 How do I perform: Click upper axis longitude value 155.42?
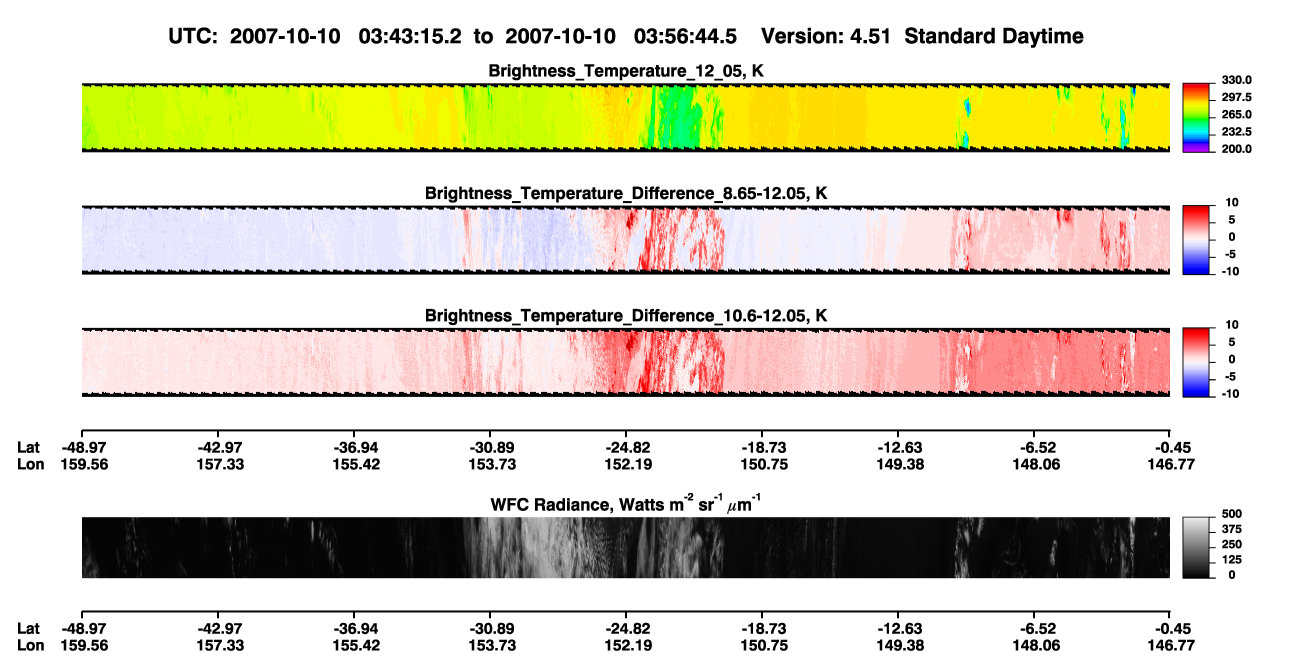353,464
